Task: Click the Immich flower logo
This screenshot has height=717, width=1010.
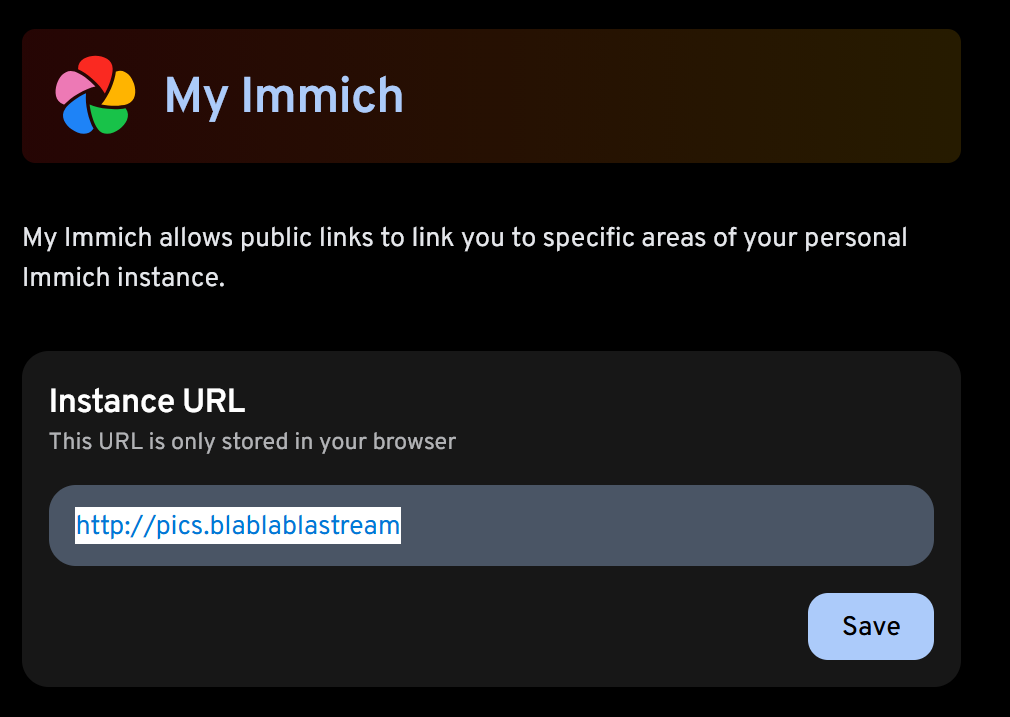Action: pos(95,95)
